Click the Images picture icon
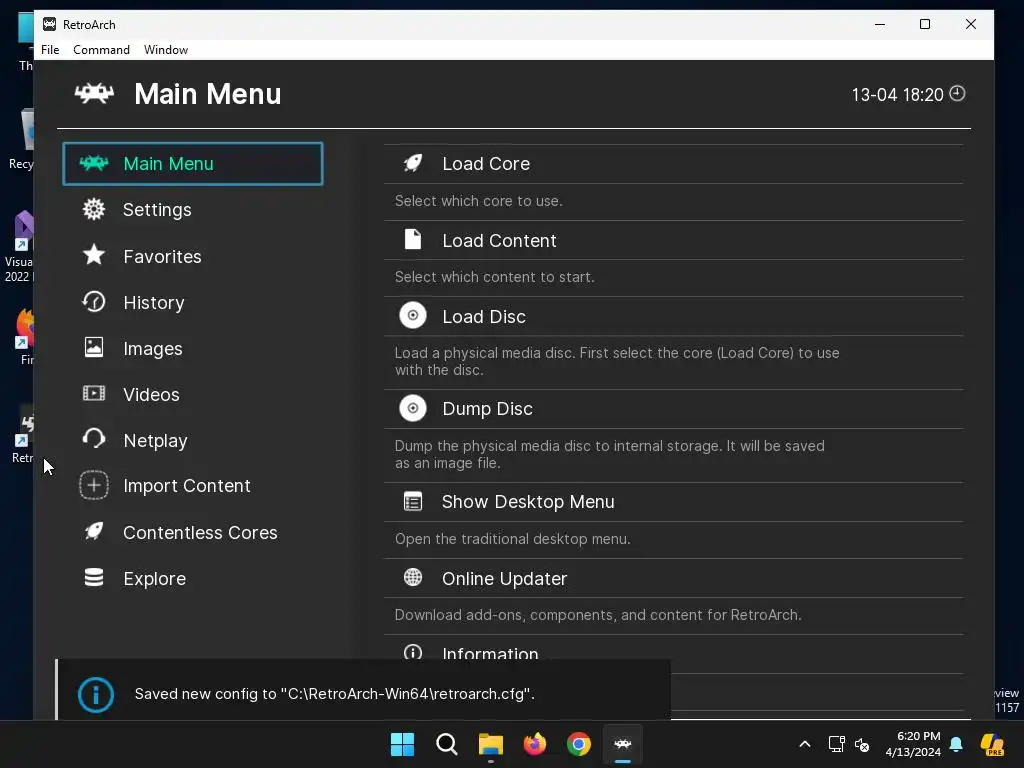This screenshot has width=1024, height=768. point(94,347)
